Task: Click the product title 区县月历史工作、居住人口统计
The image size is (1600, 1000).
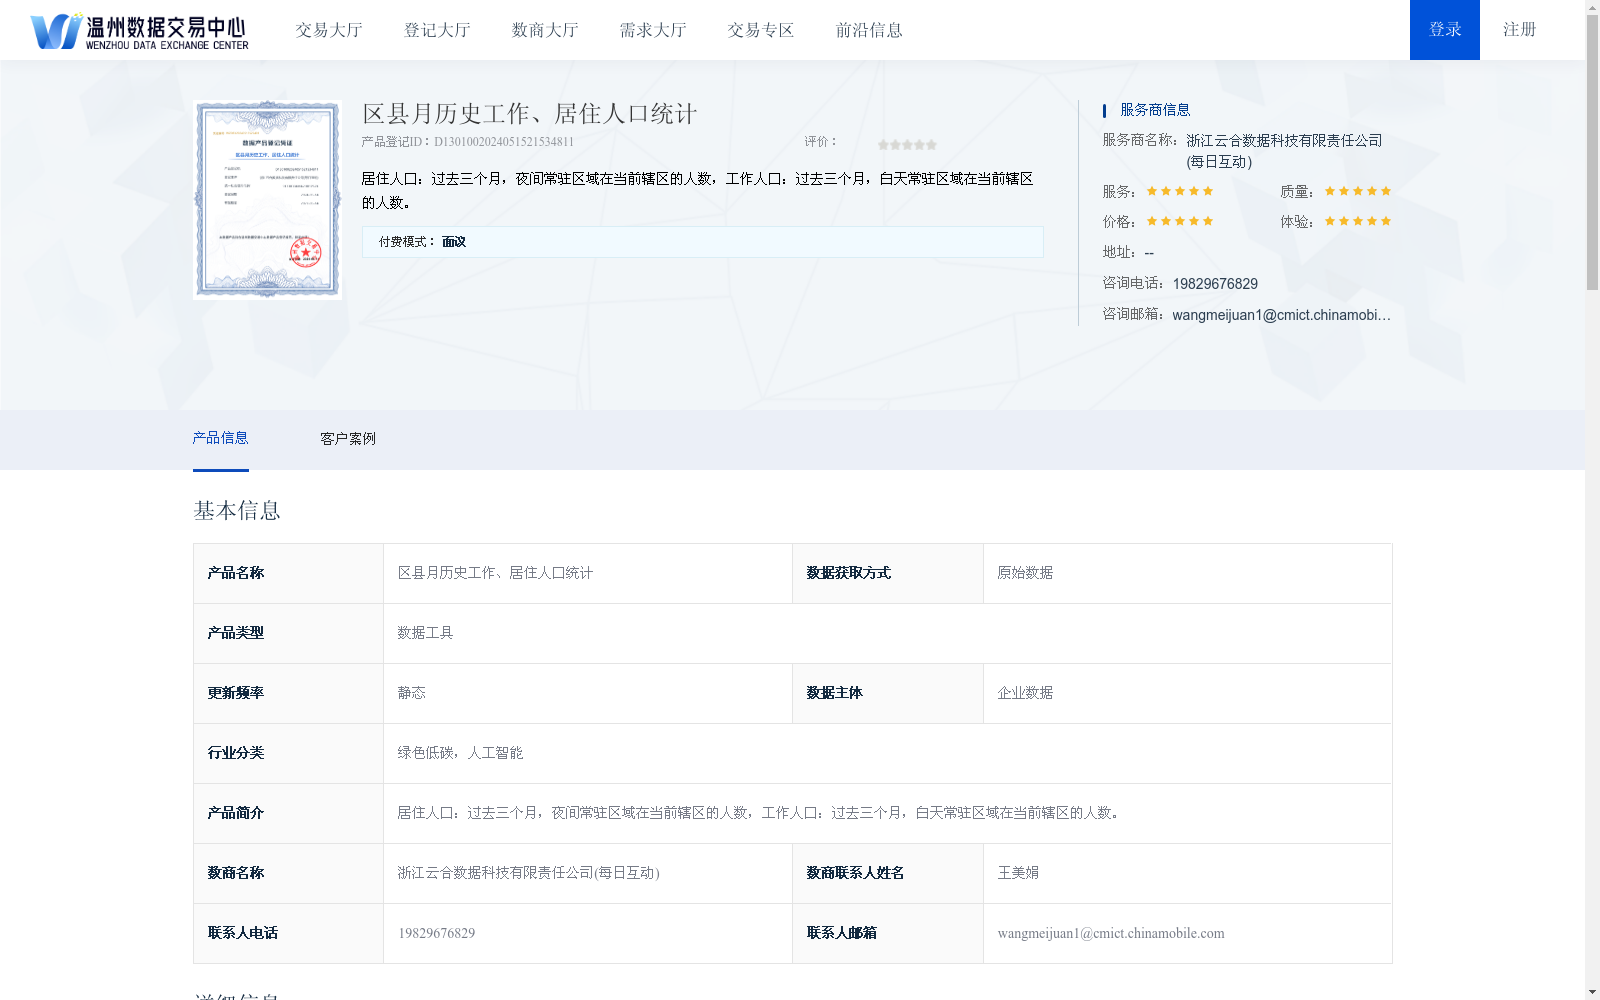Action: (x=529, y=114)
